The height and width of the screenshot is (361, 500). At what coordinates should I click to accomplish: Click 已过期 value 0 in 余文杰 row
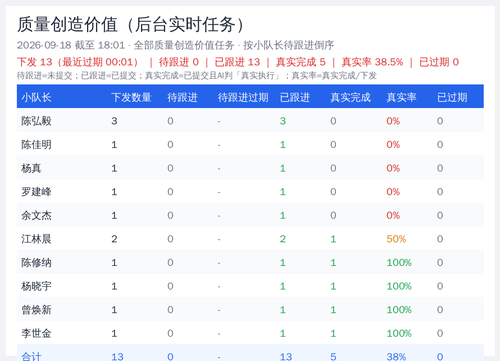tap(440, 216)
